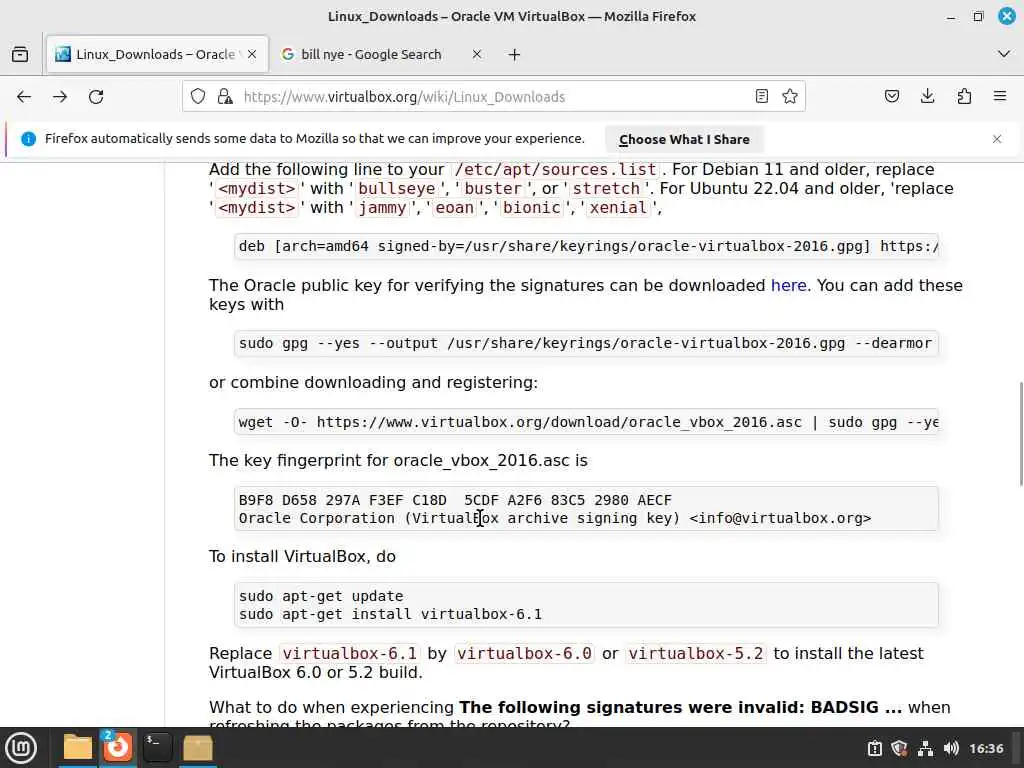Bookmark this page with the star
The image size is (1024, 768).
(x=790, y=97)
